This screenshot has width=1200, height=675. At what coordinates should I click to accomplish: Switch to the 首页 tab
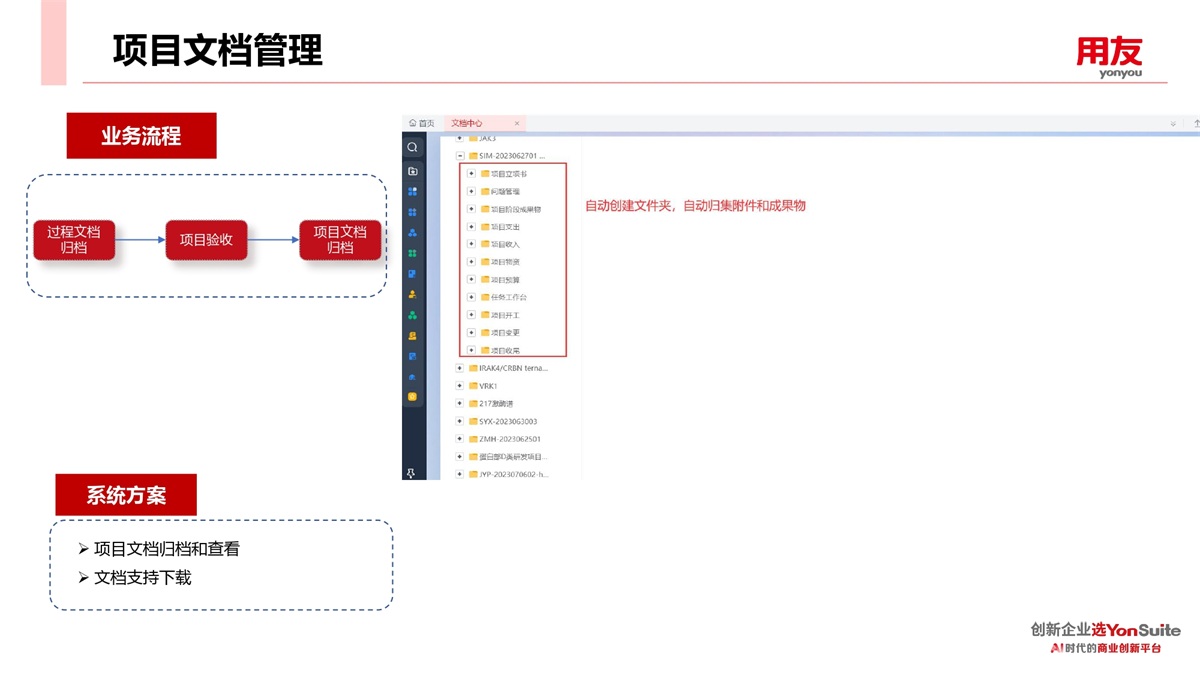tap(422, 123)
